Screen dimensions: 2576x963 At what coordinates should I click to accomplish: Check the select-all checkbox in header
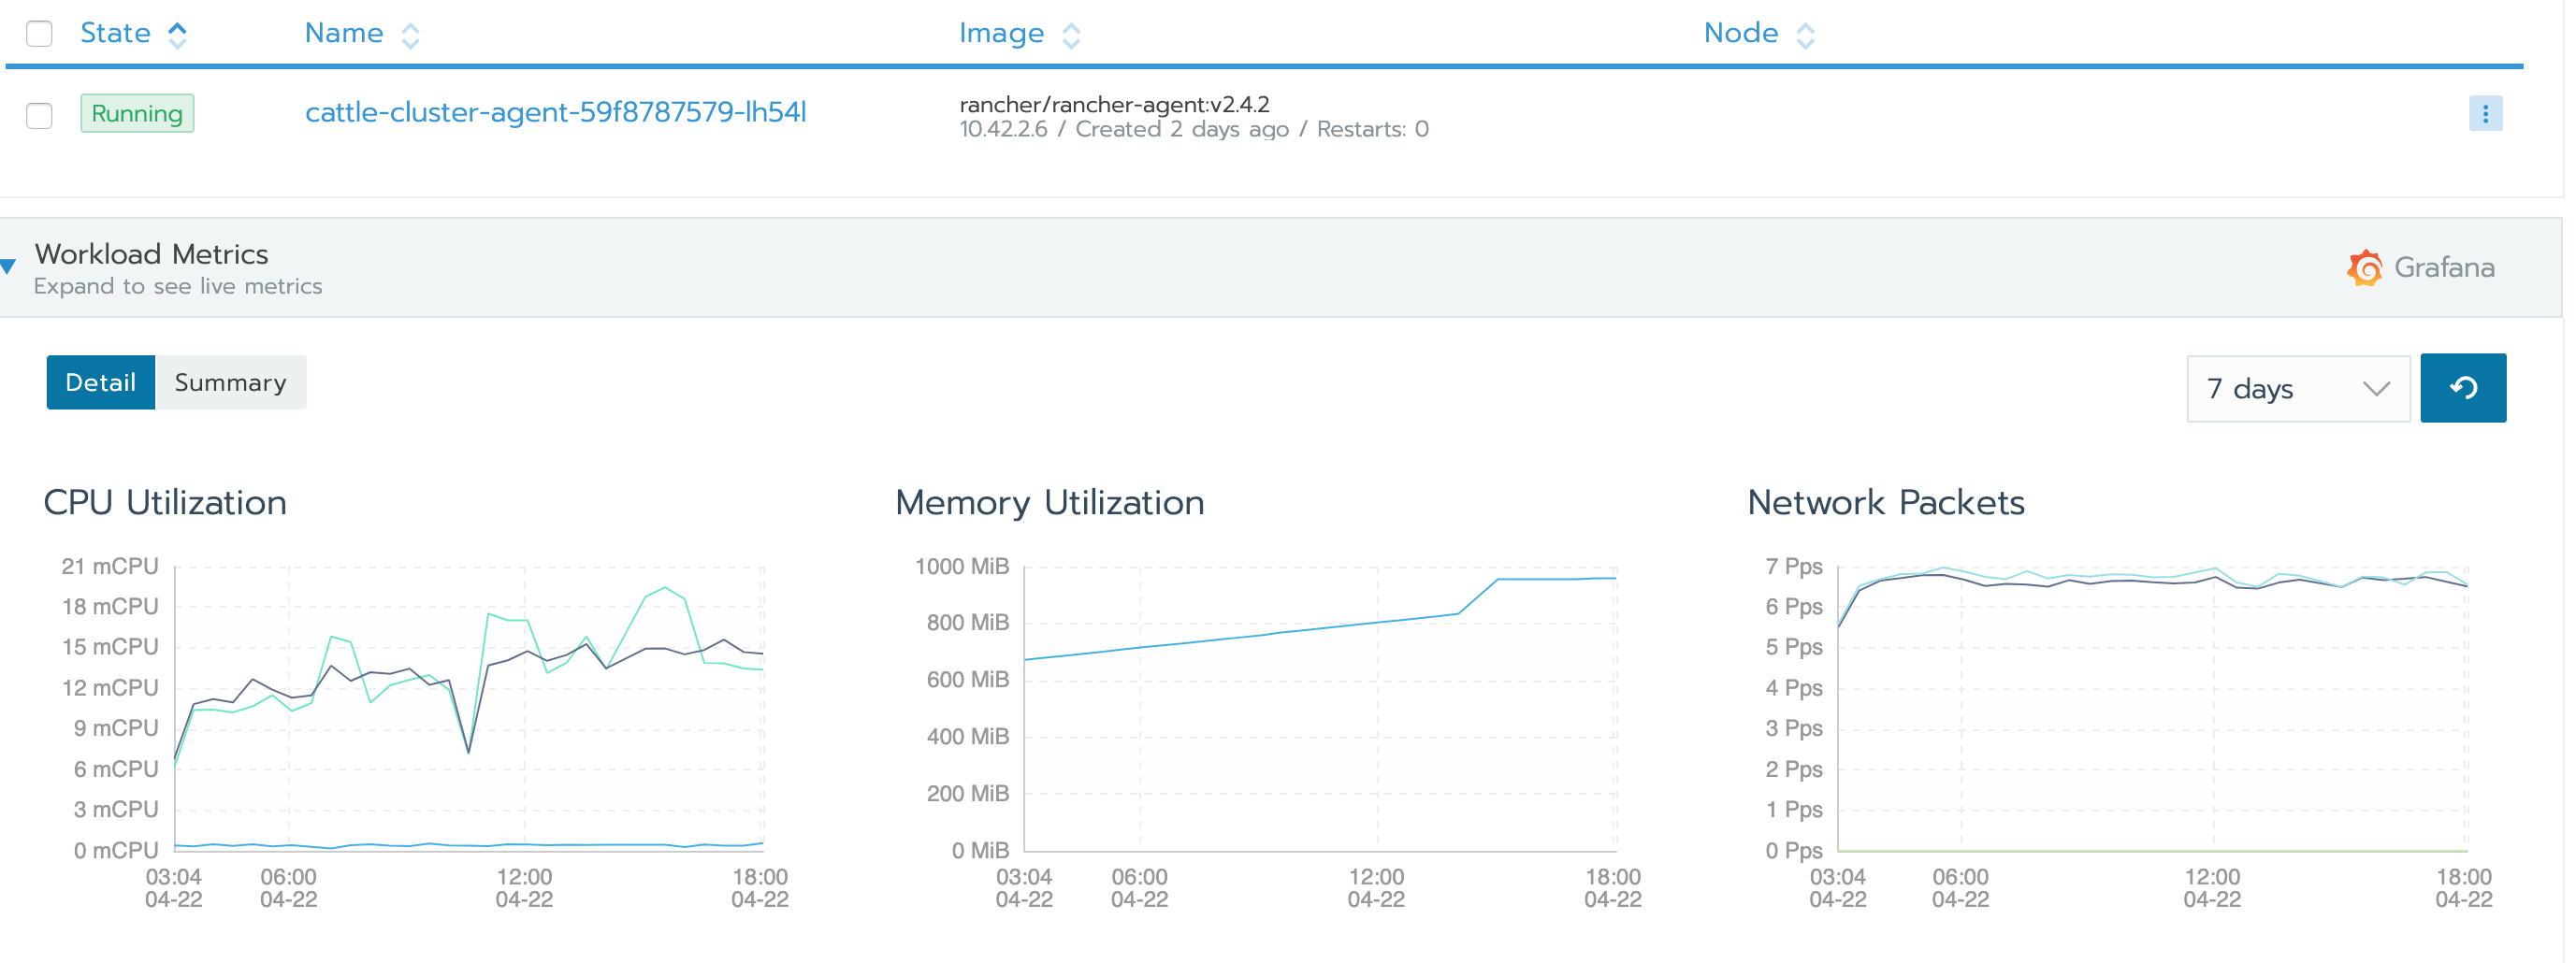pos(39,33)
